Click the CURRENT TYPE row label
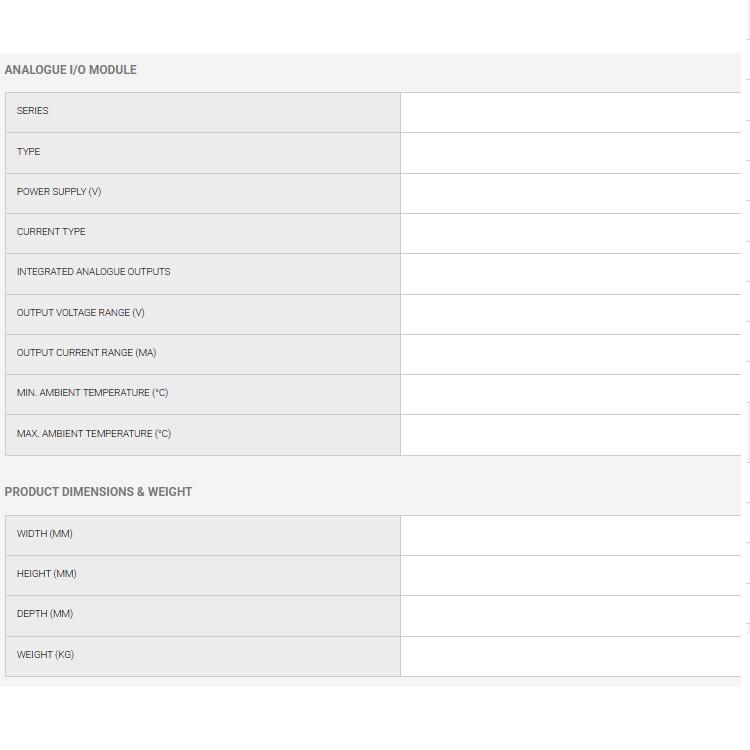 tap(51, 232)
